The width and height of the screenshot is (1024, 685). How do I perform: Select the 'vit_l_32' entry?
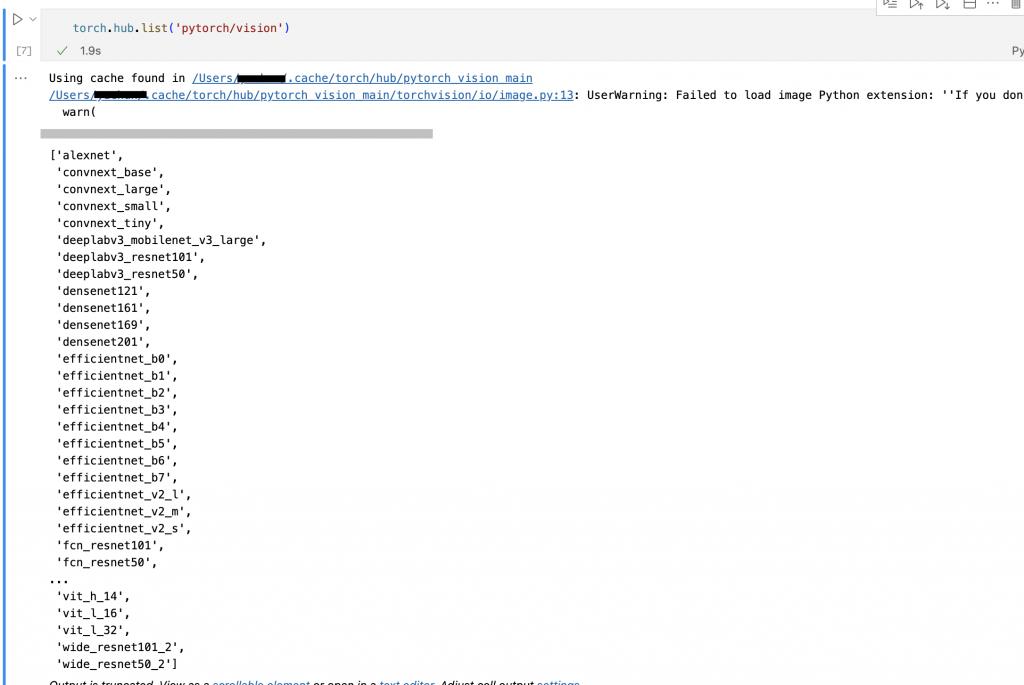[93, 631]
